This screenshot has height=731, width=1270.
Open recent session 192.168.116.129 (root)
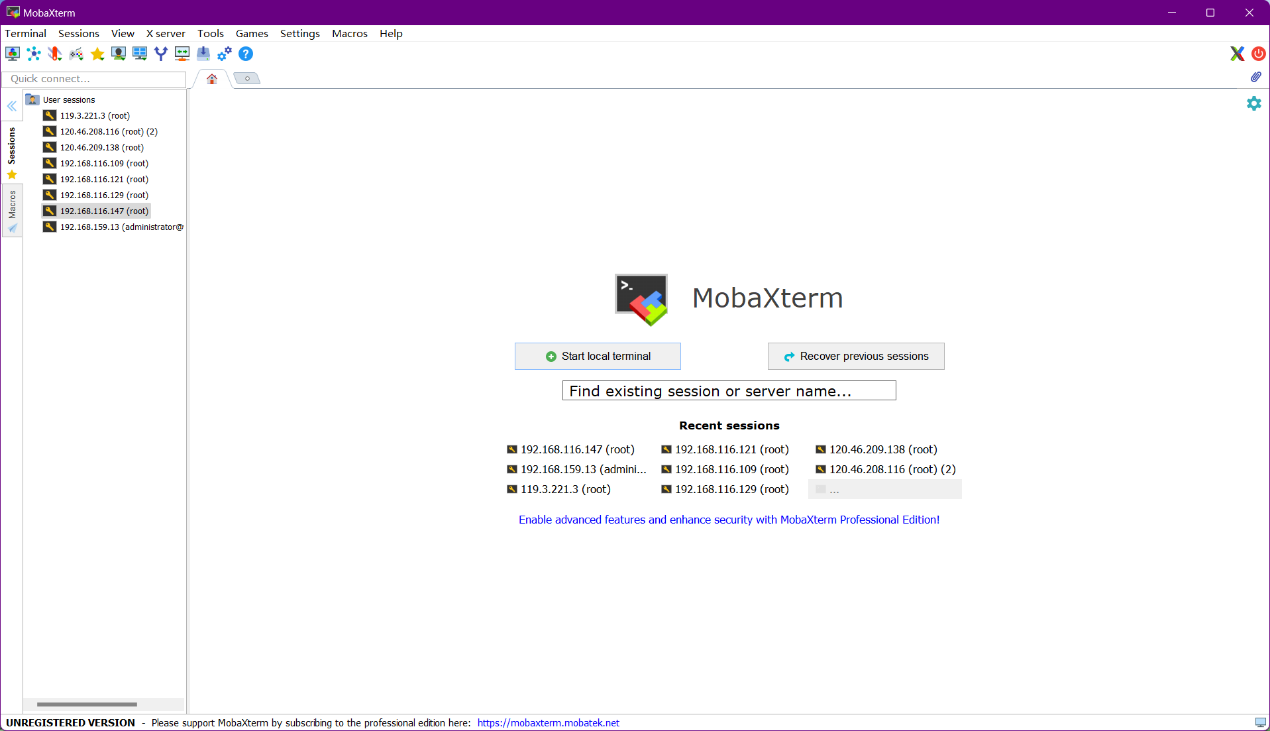(x=725, y=489)
